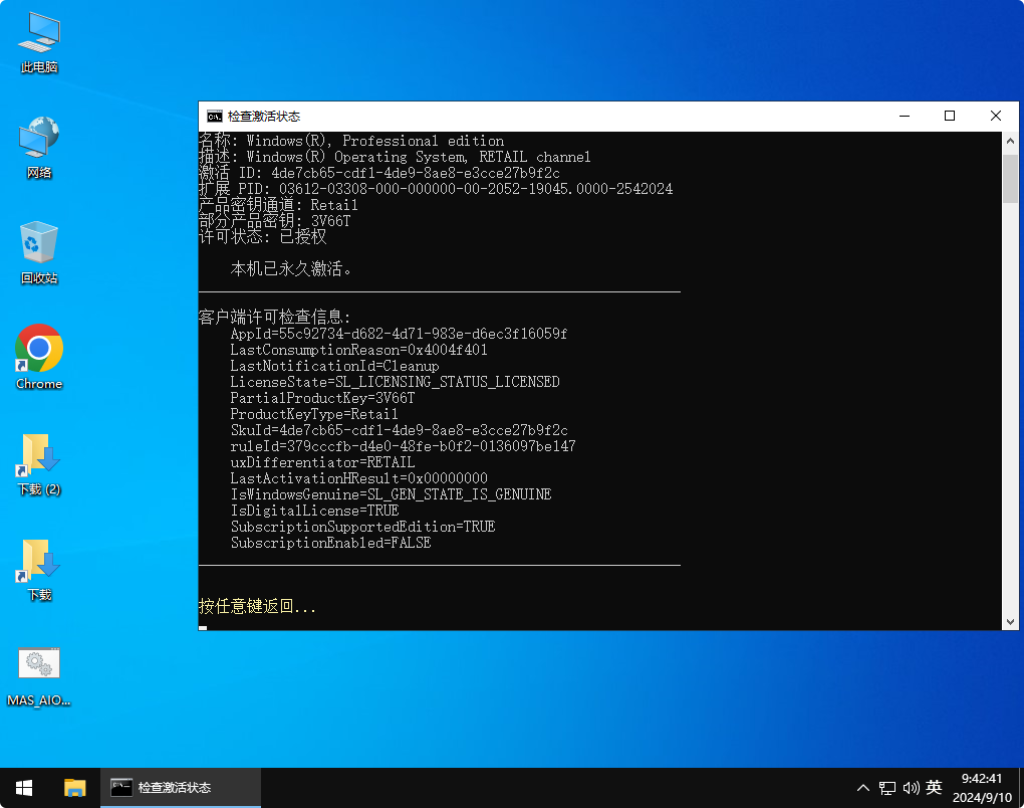Click the console cmd icon on the taskbar button
The width and height of the screenshot is (1024, 808).
[x=123, y=787]
